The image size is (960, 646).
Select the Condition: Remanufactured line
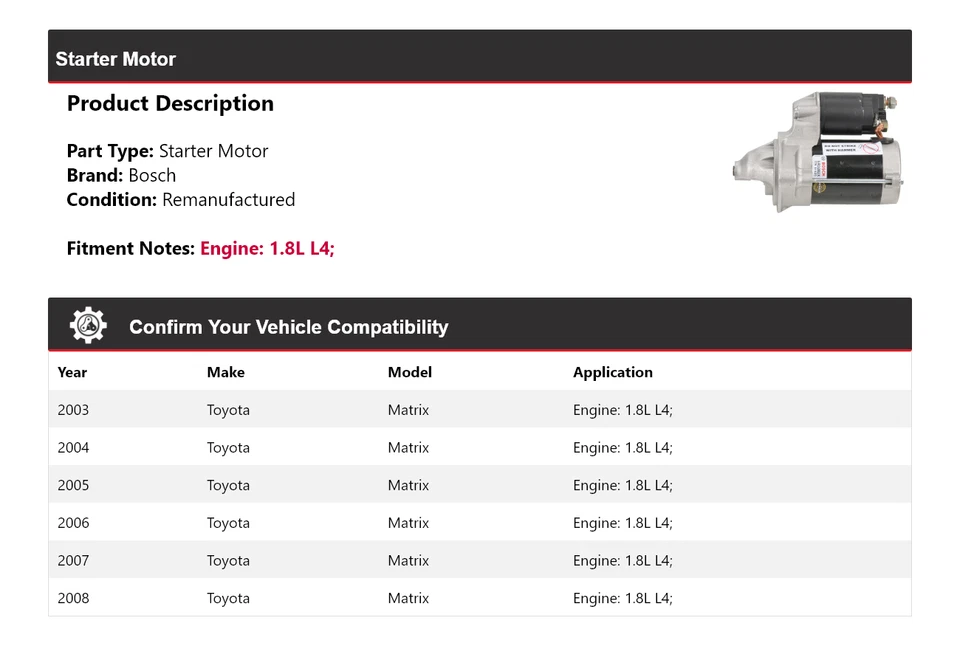click(180, 199)
